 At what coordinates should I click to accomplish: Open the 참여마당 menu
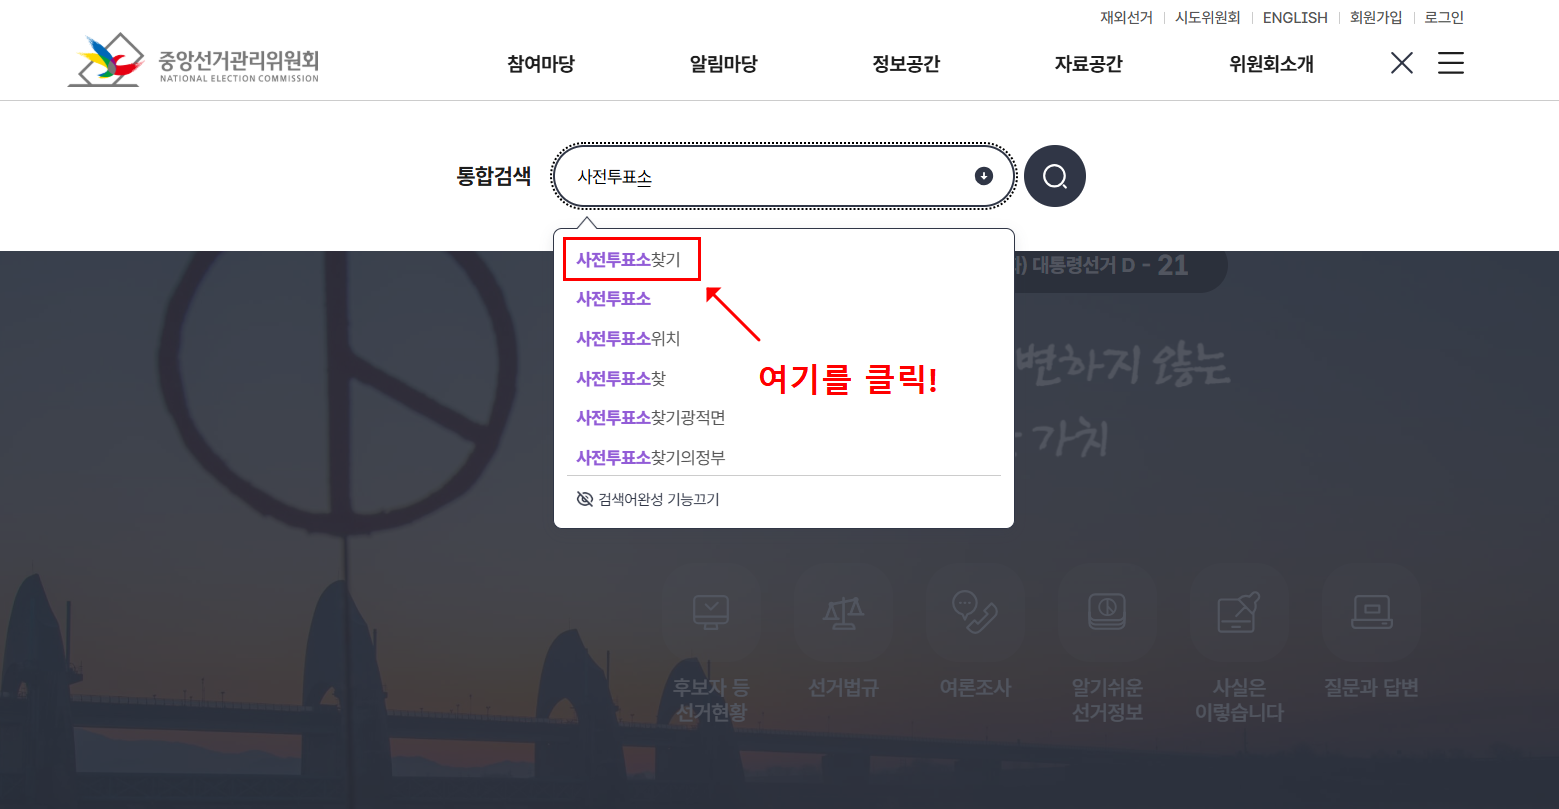(x=540, y=63)
